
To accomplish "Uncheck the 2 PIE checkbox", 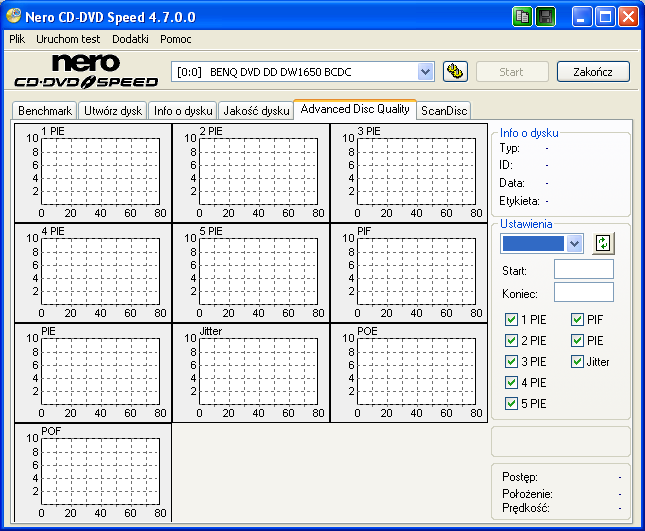I will [511, 341].
